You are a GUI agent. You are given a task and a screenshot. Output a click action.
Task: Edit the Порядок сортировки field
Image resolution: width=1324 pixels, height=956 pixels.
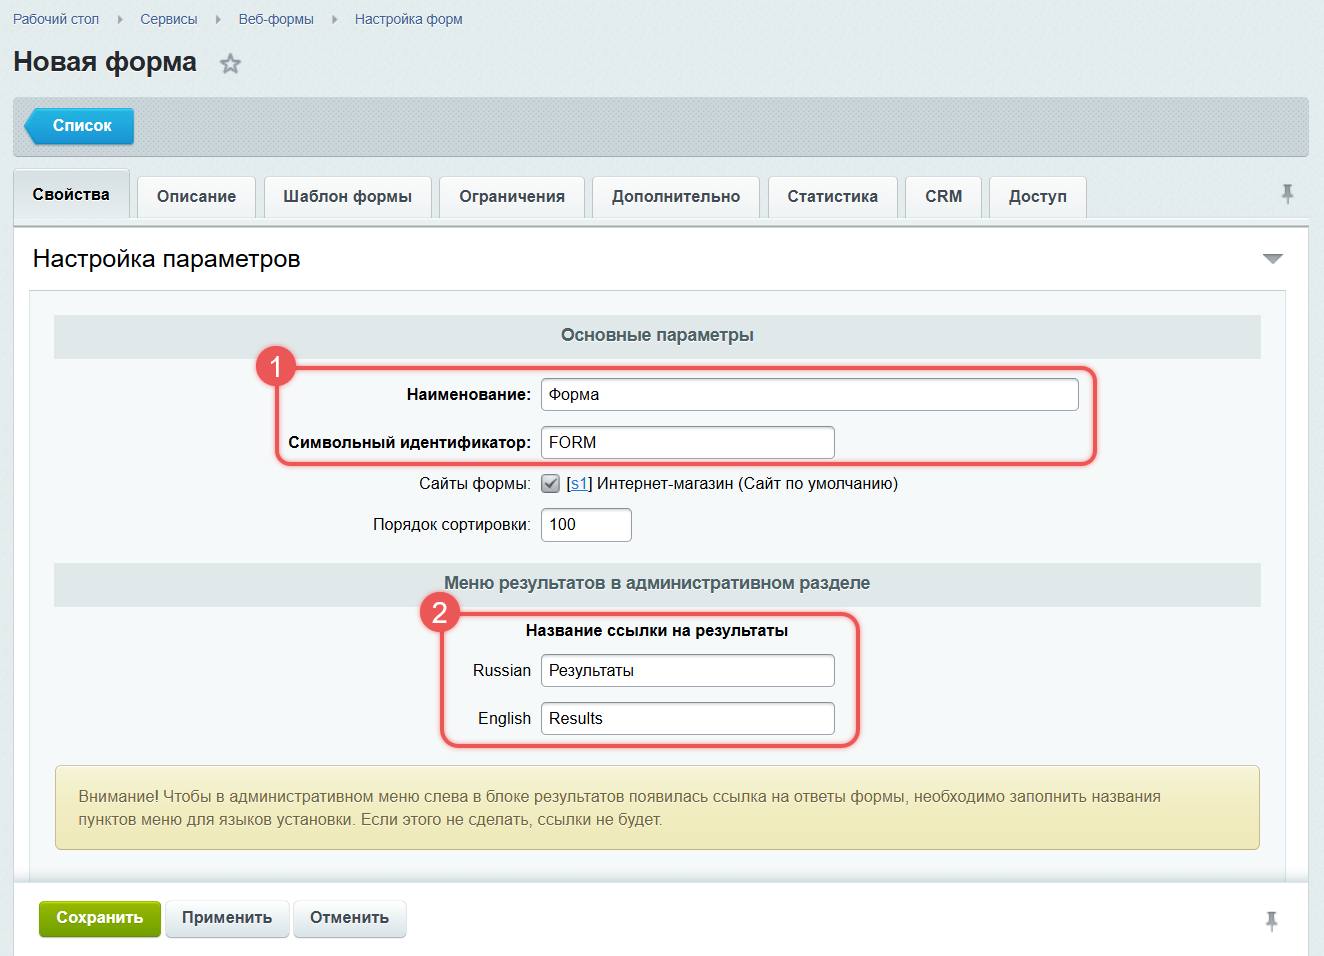point(586,525)
